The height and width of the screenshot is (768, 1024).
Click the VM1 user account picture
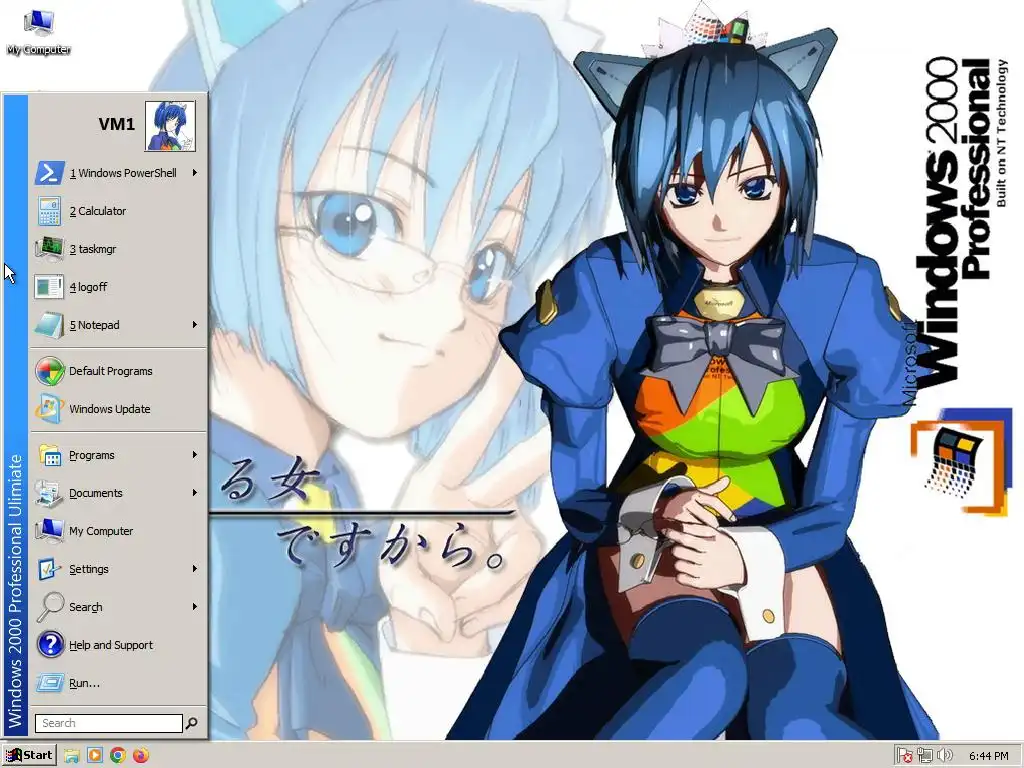pos(170,125)
